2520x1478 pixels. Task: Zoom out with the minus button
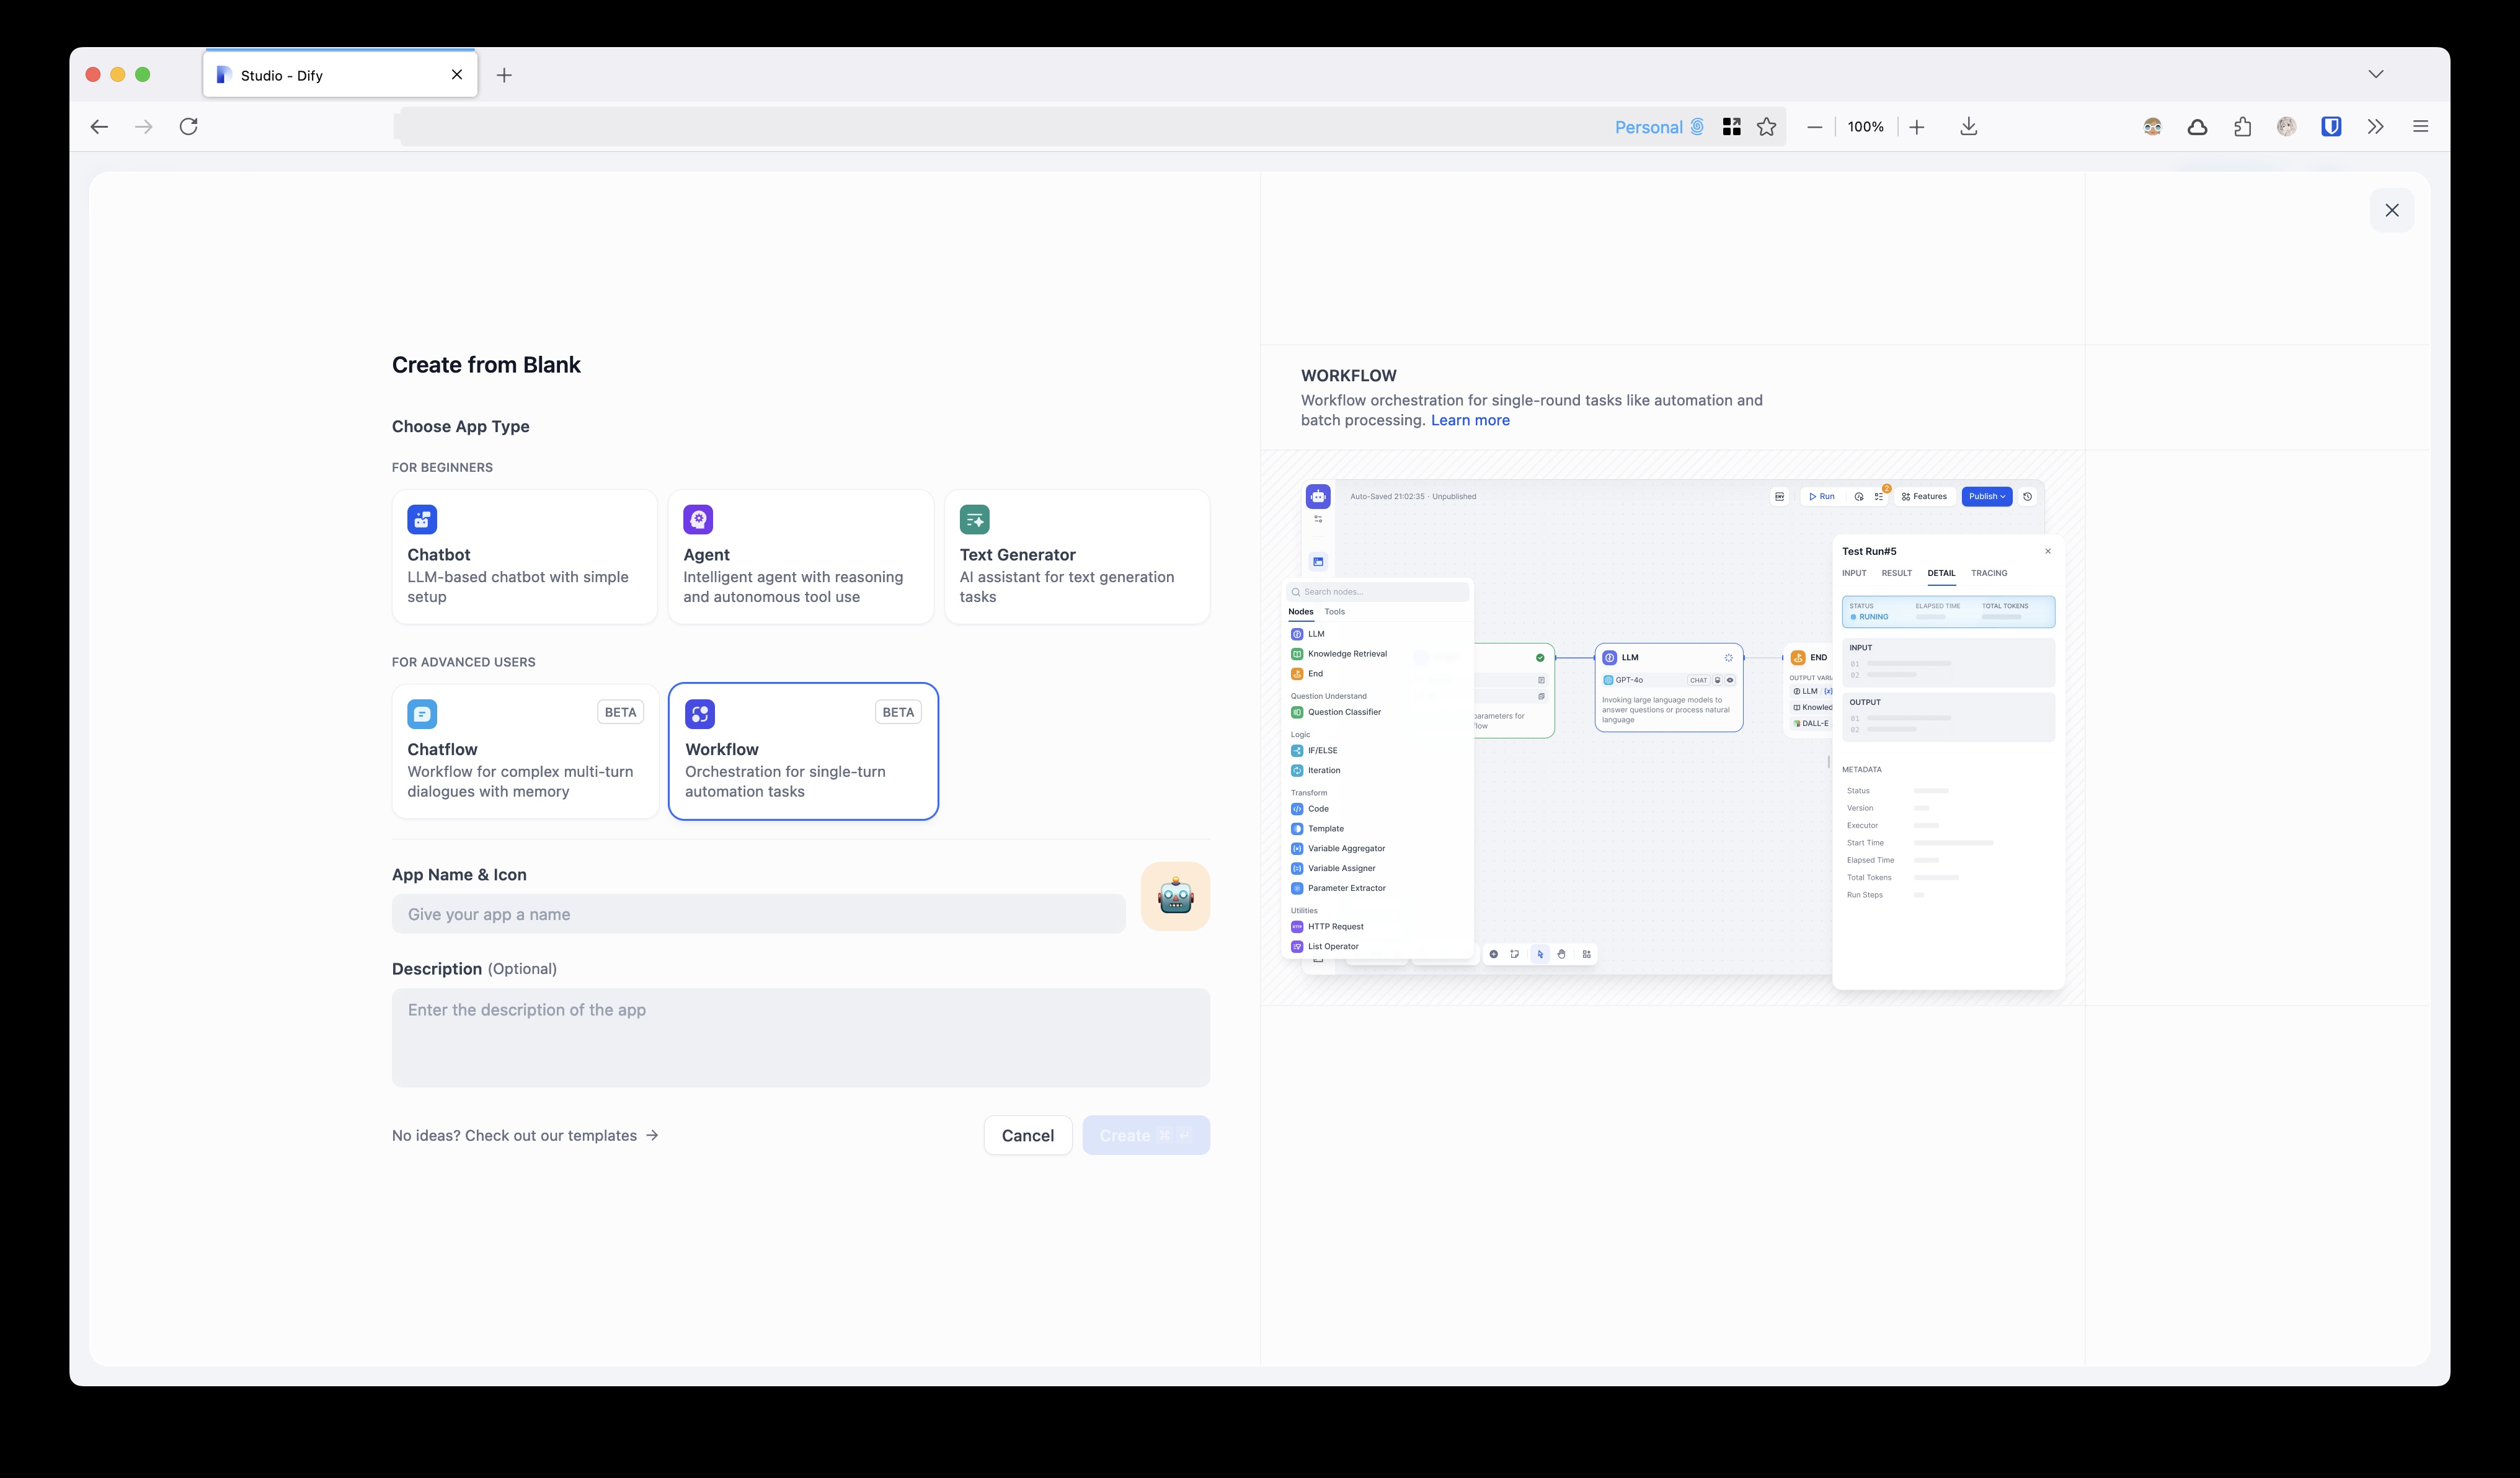point(1814,127)
